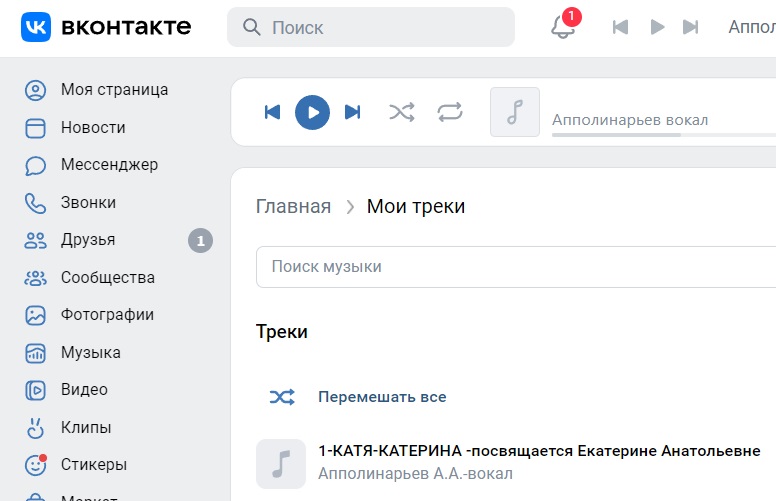Skip to previous track in header
Image resolution: width=776 pixels, height=501 pixels.
620,27
